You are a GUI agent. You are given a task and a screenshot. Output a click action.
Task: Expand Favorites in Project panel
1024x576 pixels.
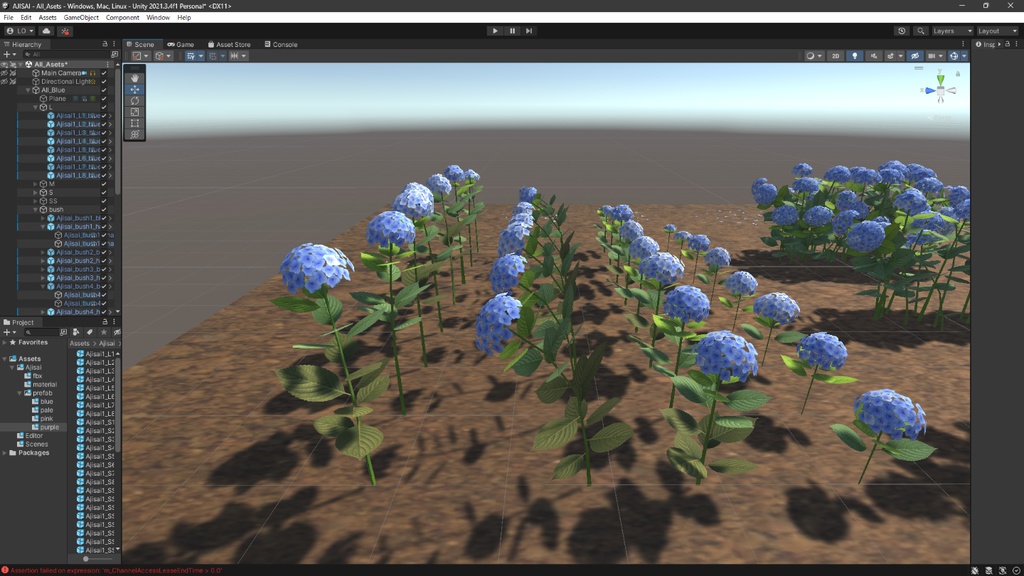pyautogui.click(x=5, y=342)
